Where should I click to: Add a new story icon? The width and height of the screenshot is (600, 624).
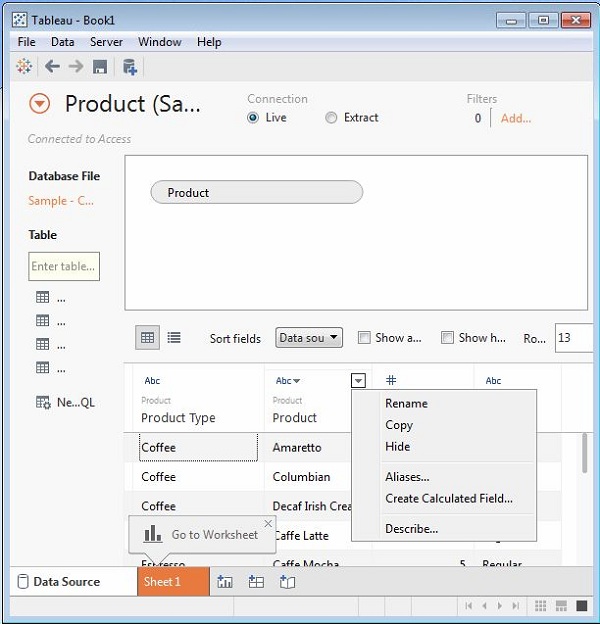(x=287, y=582)
